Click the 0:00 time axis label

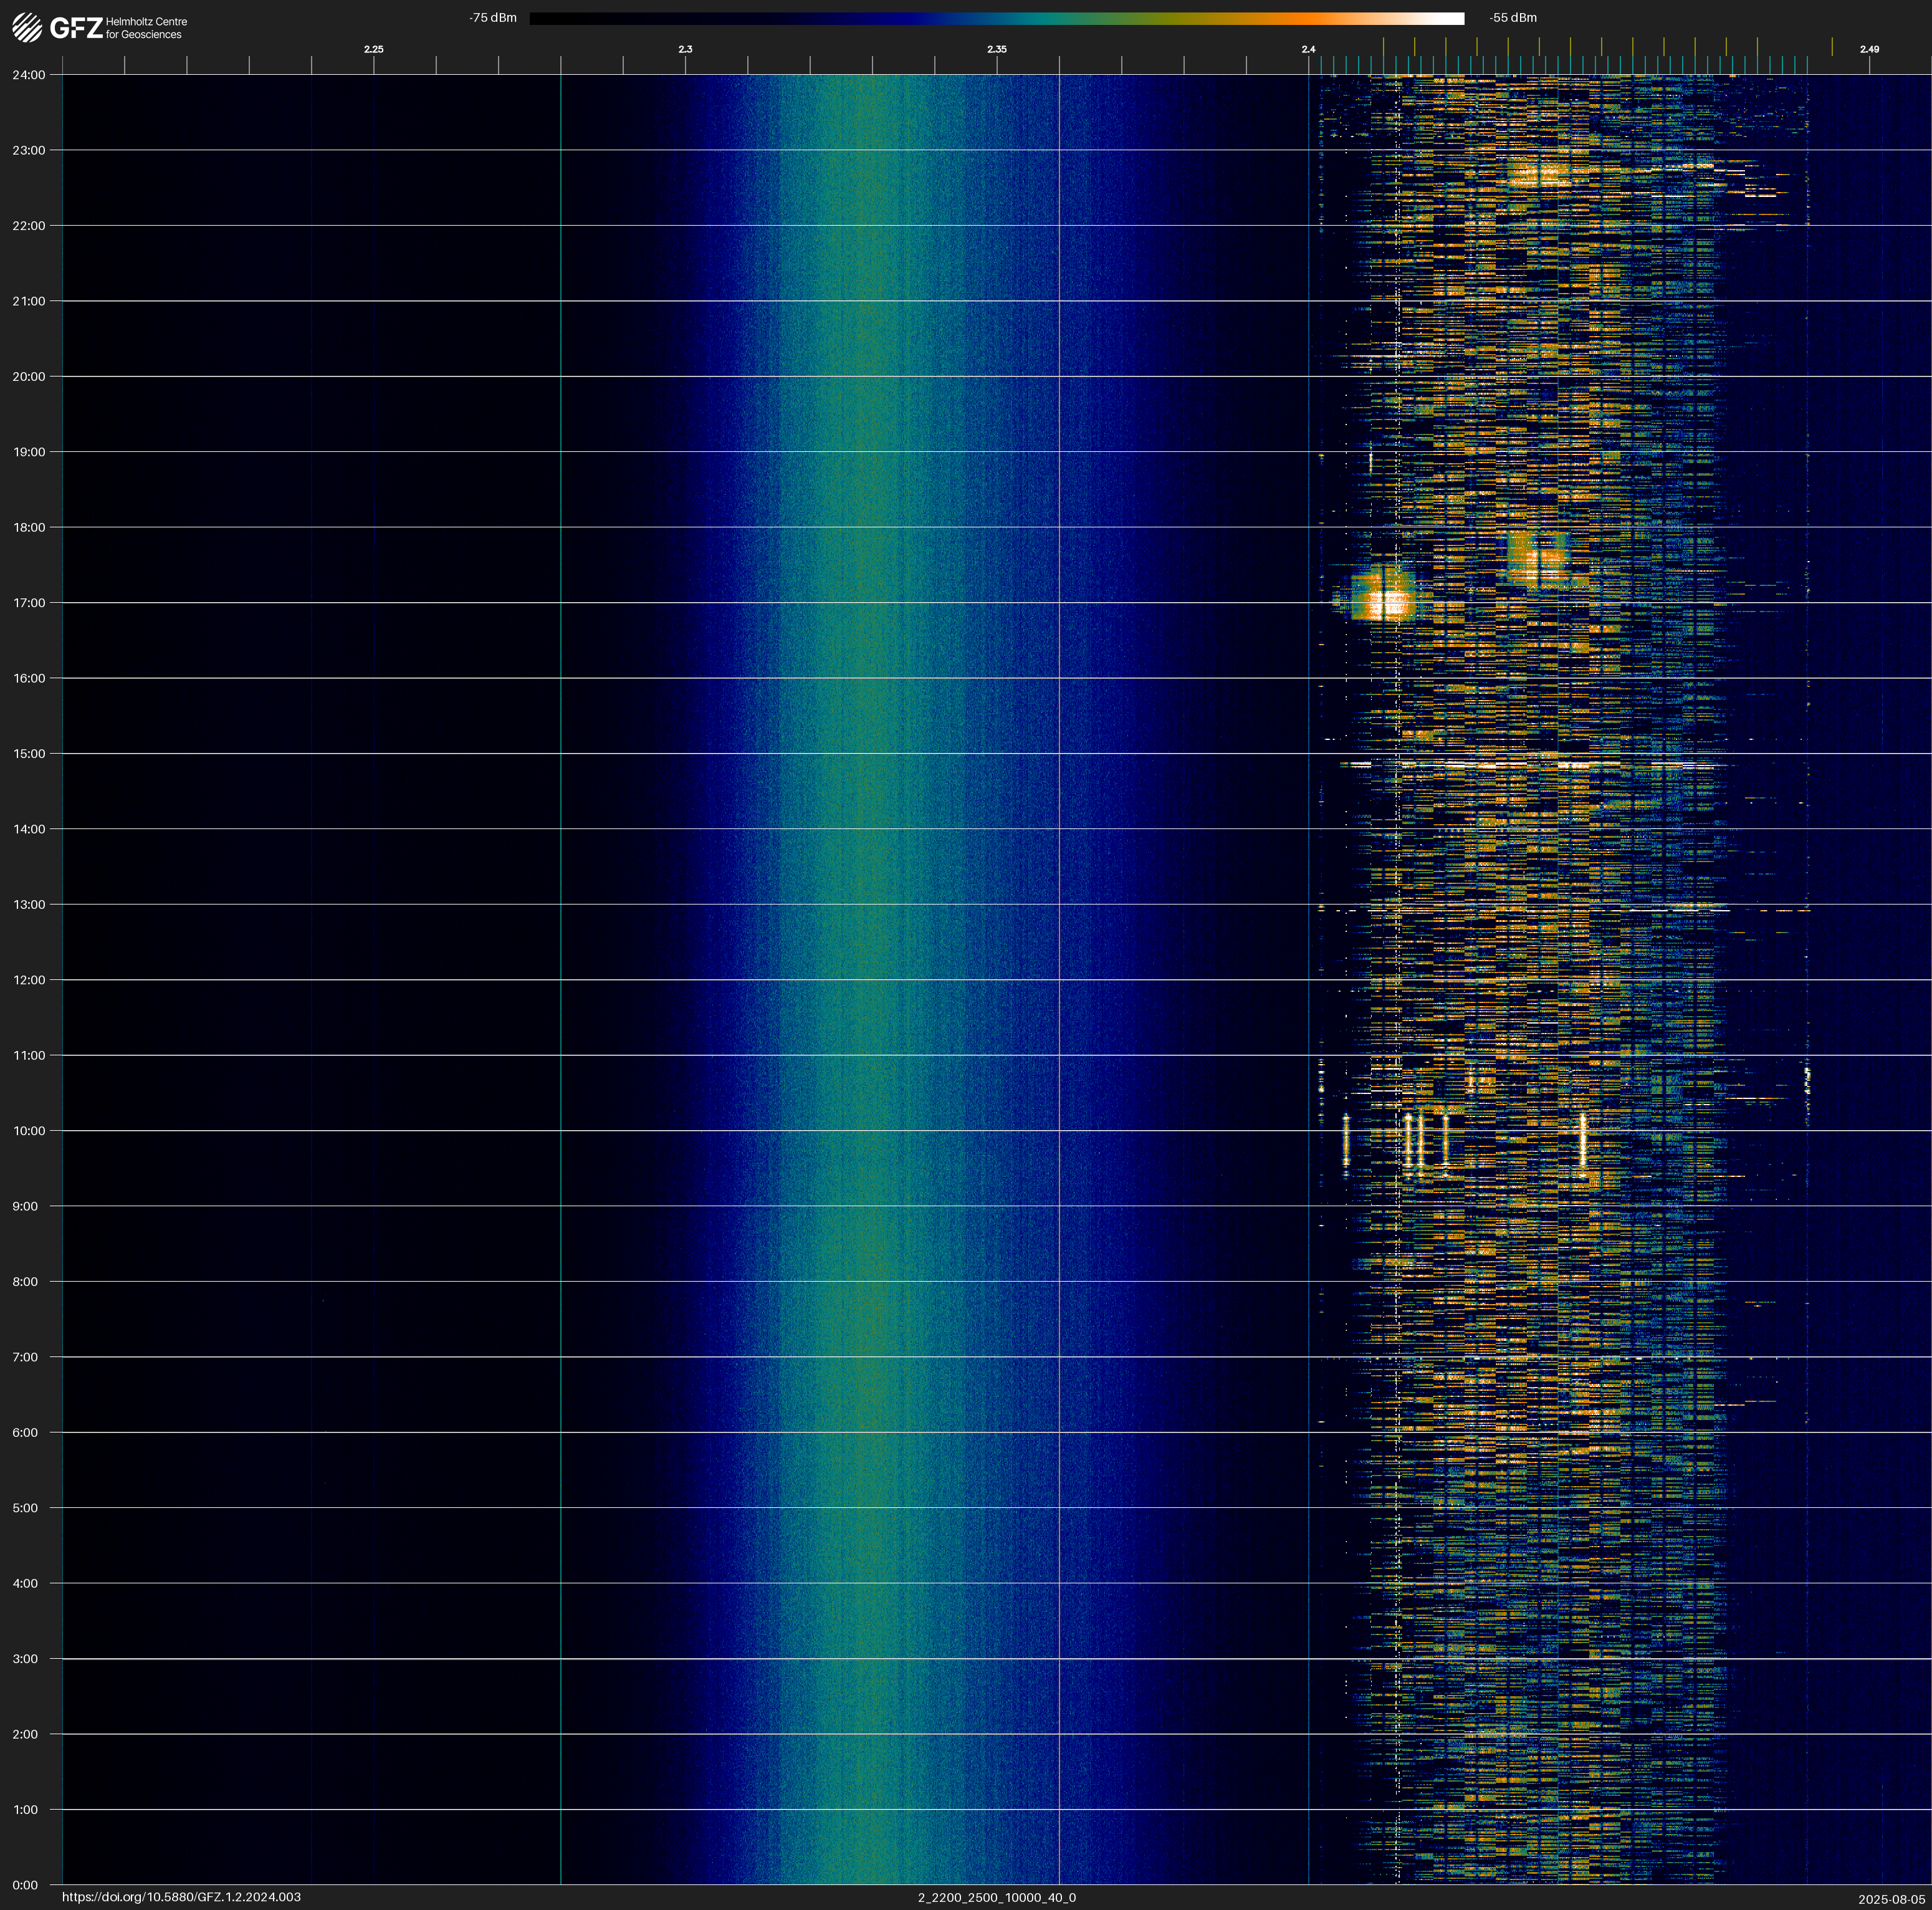(x=26, y=1885)
